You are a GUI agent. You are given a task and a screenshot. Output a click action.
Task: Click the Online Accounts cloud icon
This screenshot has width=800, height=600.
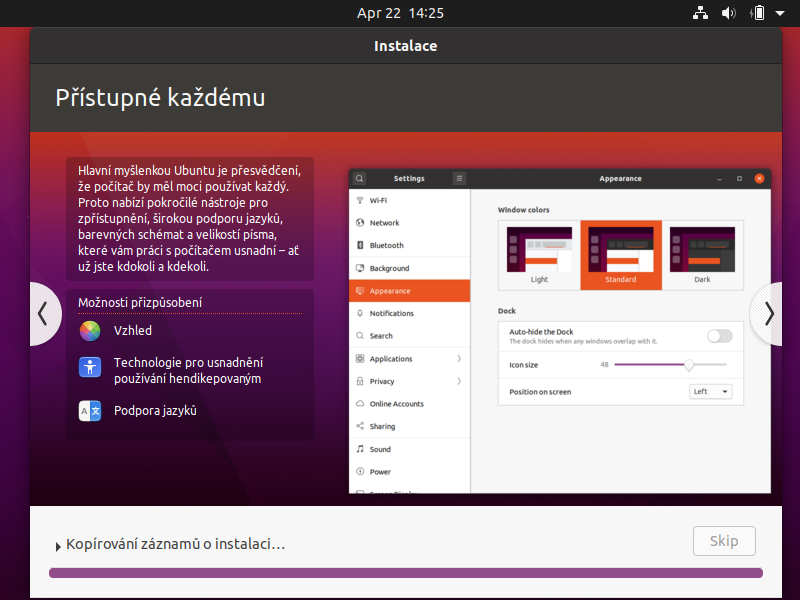[360, 404]
